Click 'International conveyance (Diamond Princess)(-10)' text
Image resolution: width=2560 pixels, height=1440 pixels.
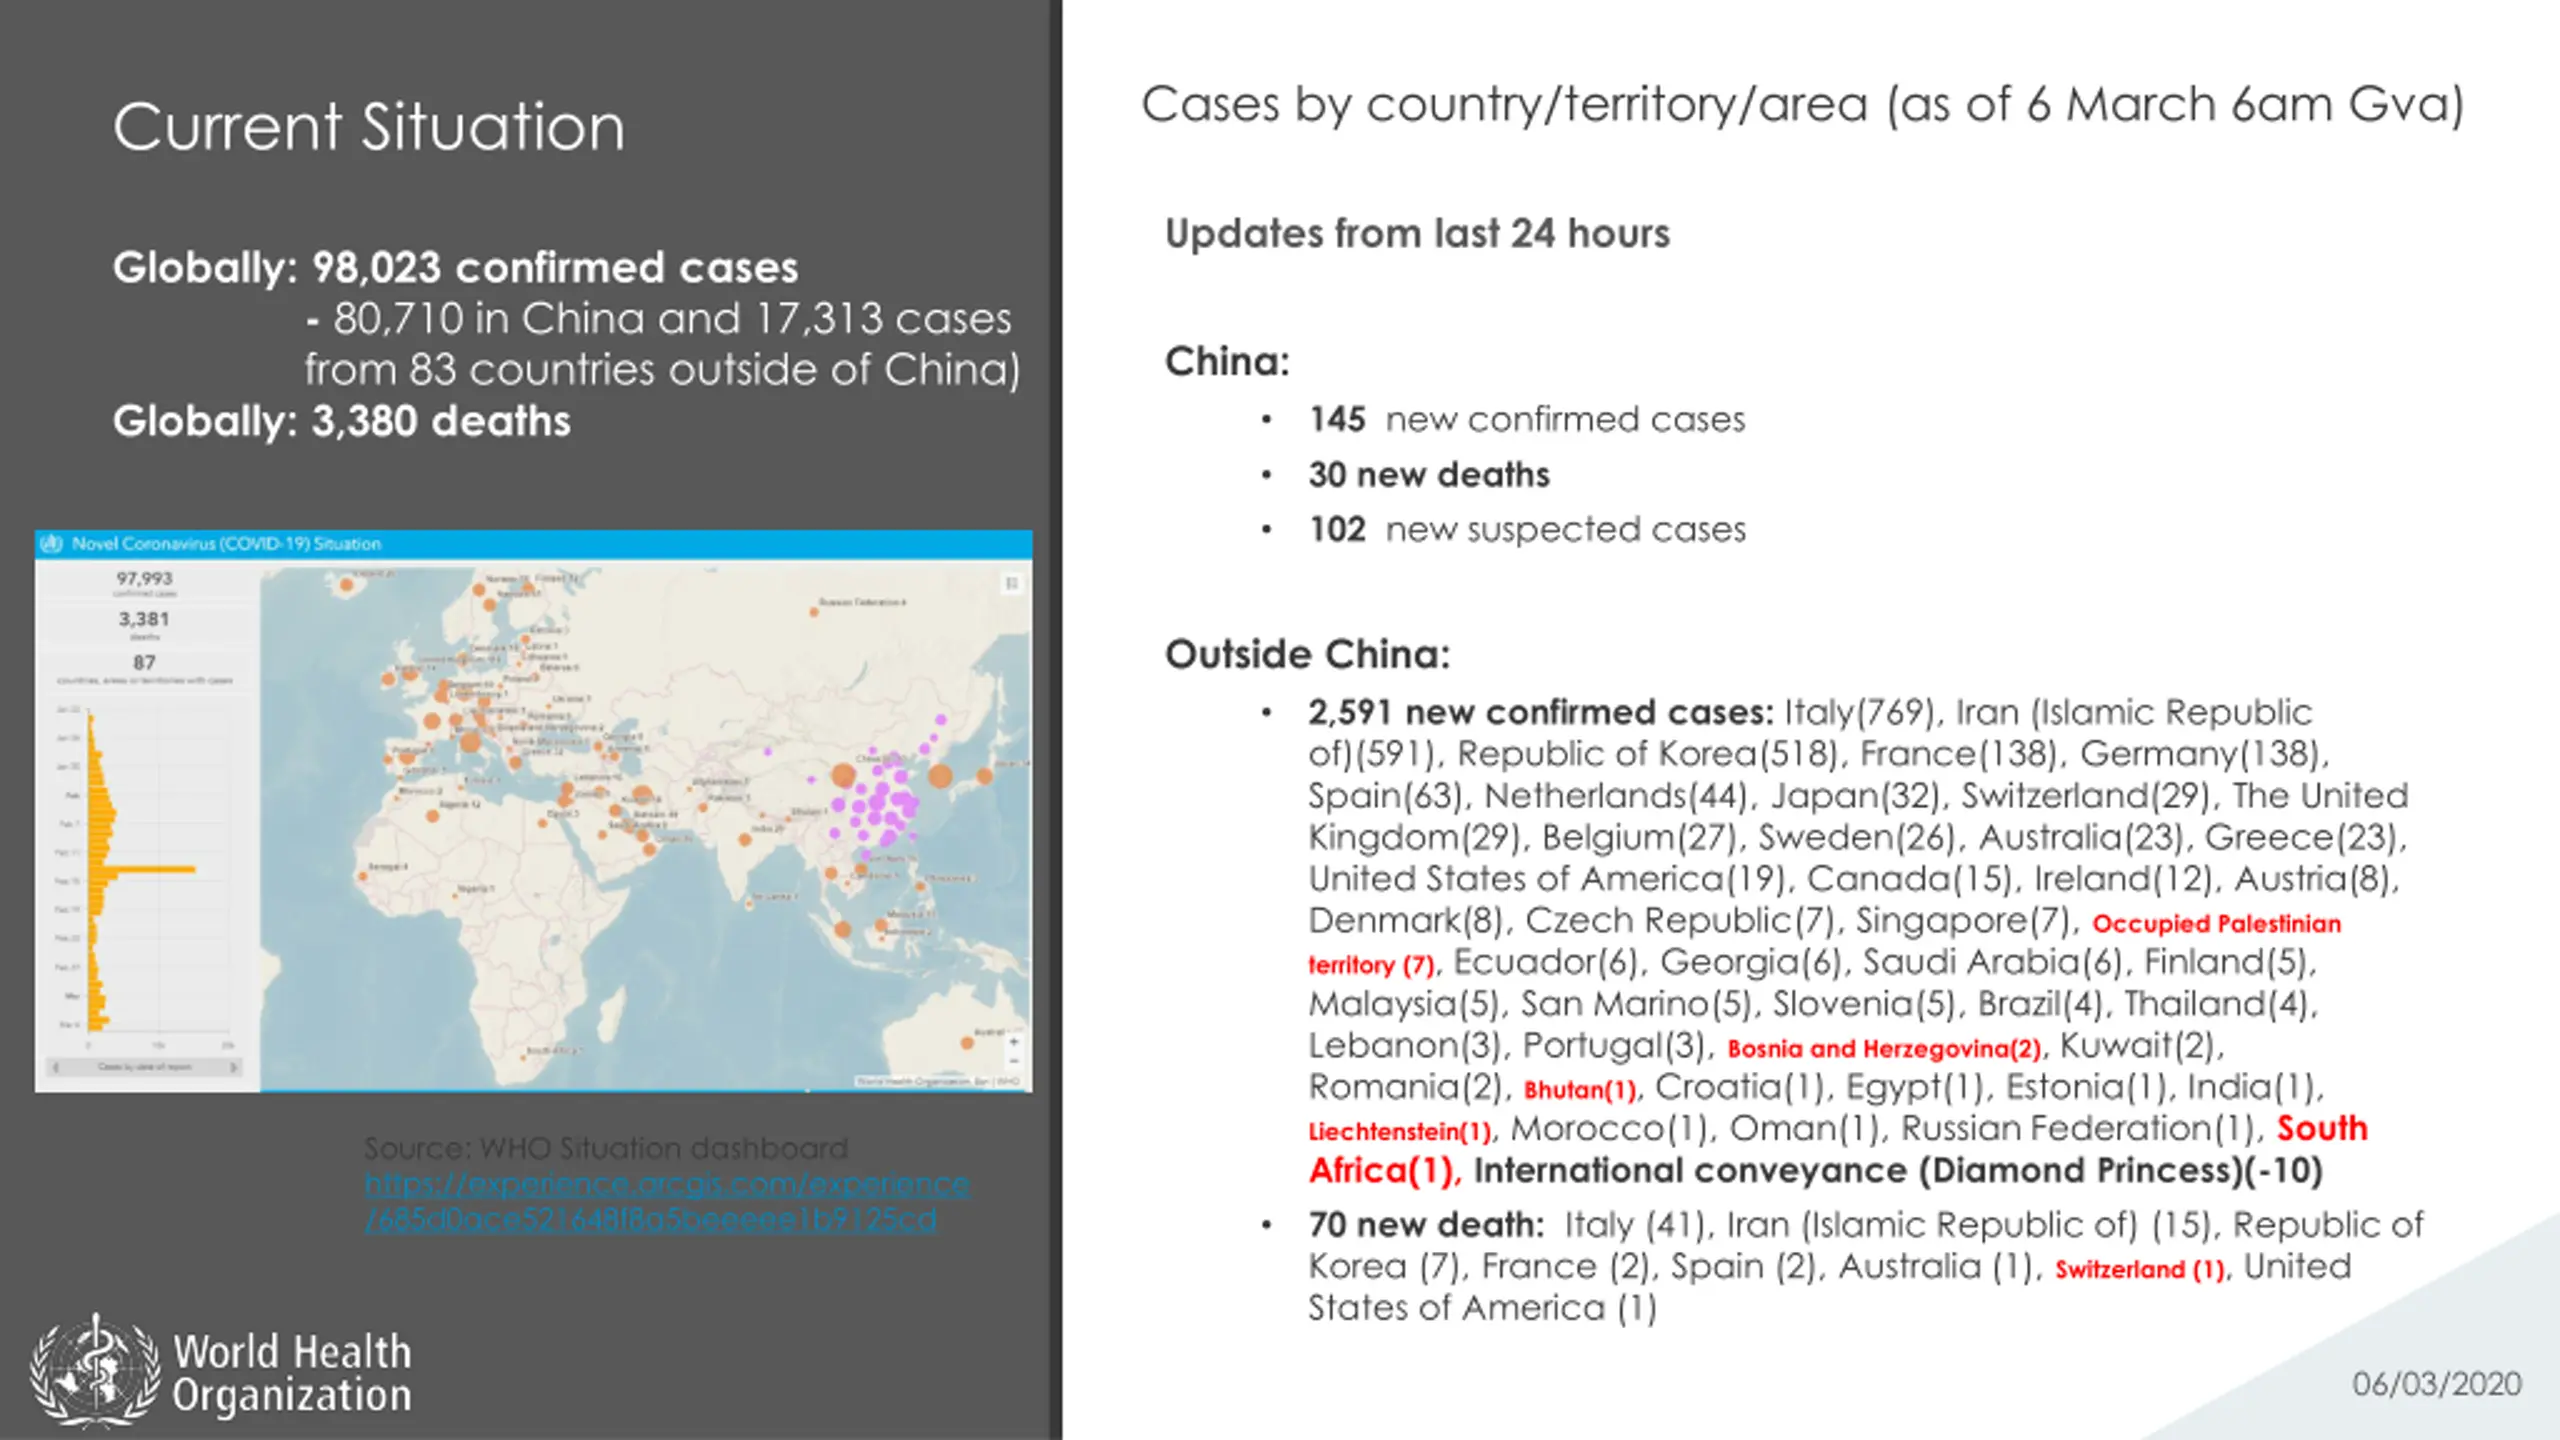coord(1898,1170)
